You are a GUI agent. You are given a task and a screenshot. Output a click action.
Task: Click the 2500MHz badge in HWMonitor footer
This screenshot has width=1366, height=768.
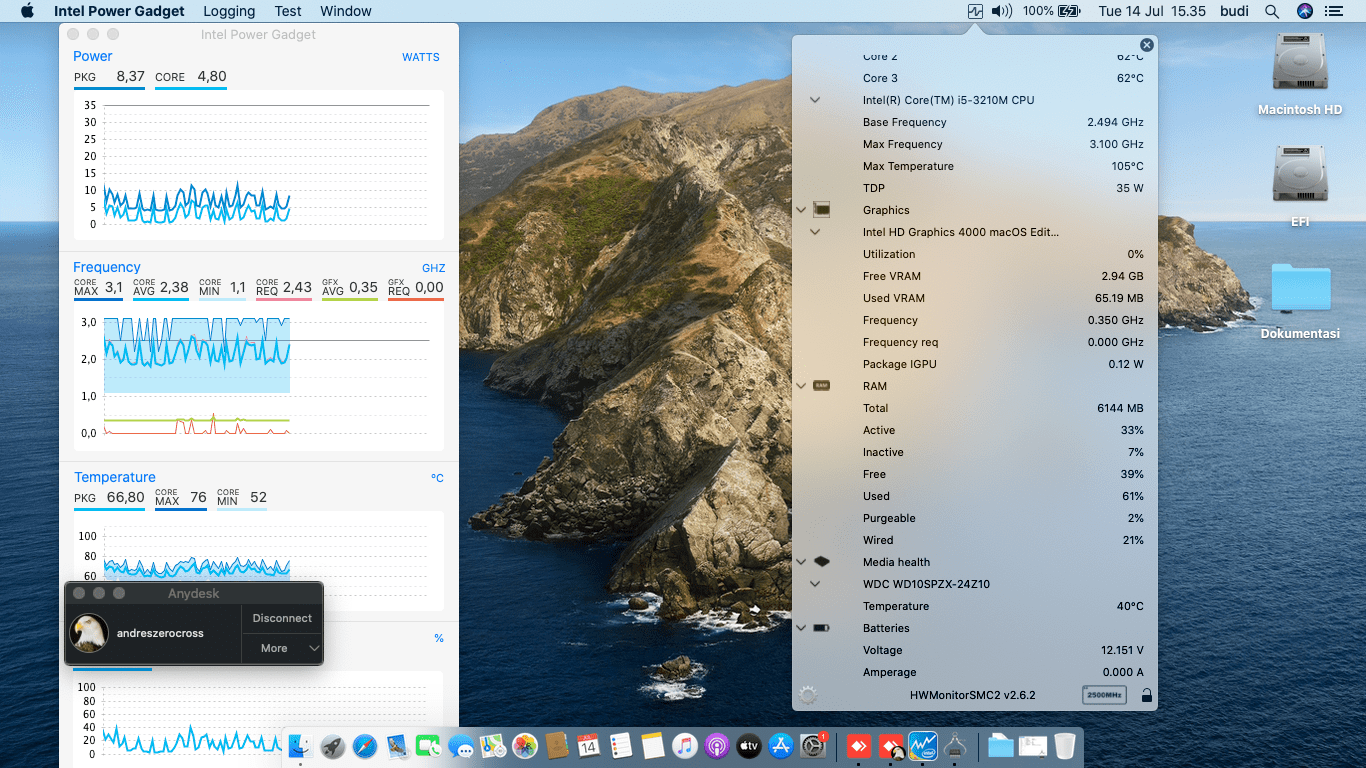pyautogui.click(x=1103, y=695)
